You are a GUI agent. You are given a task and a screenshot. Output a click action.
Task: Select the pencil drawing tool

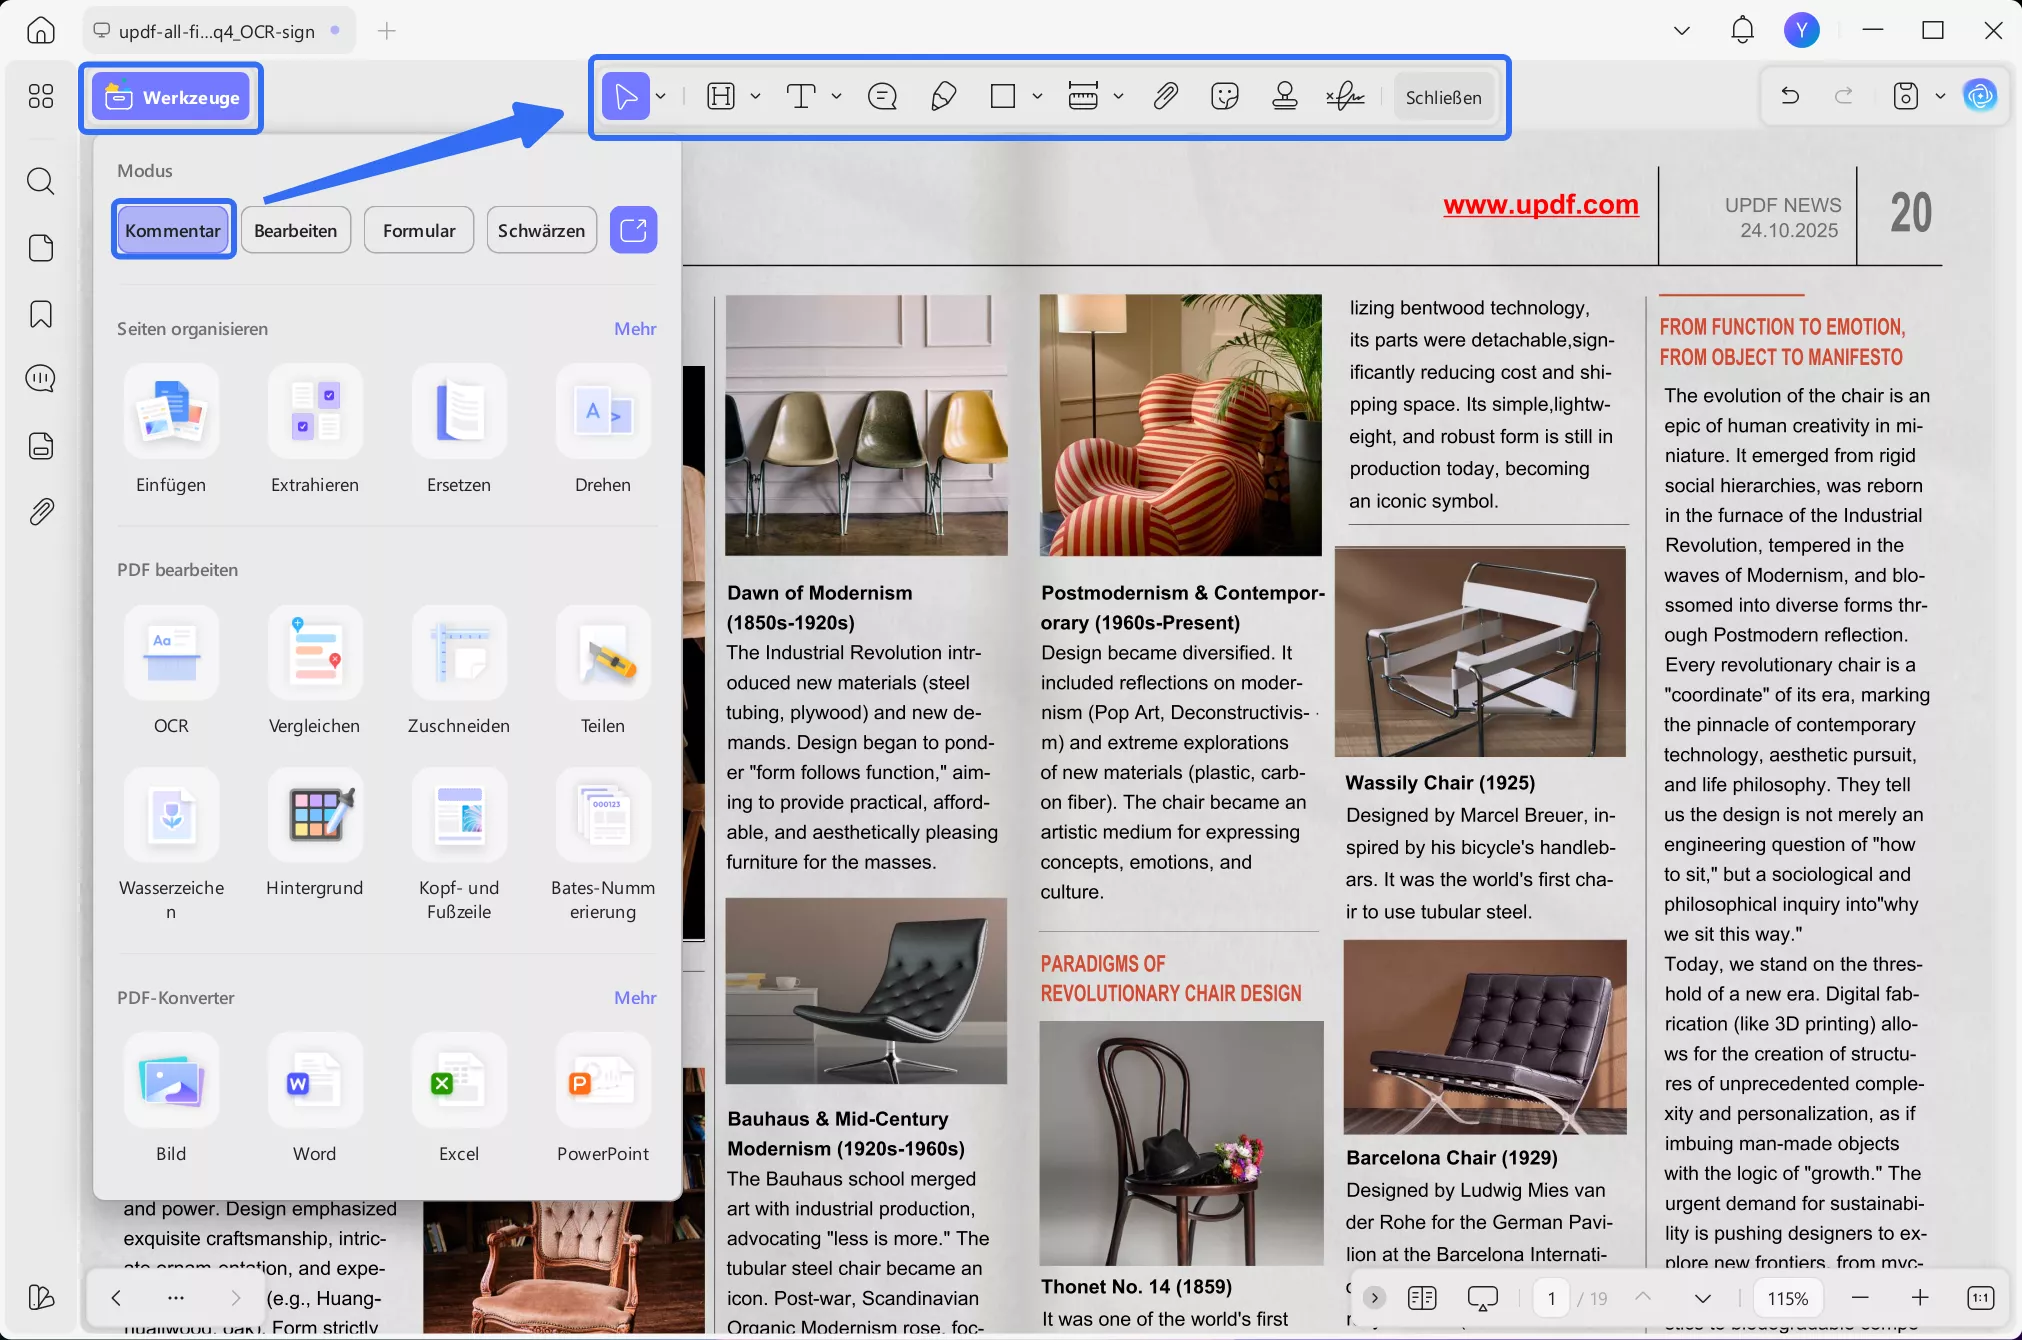pos(943,96)
